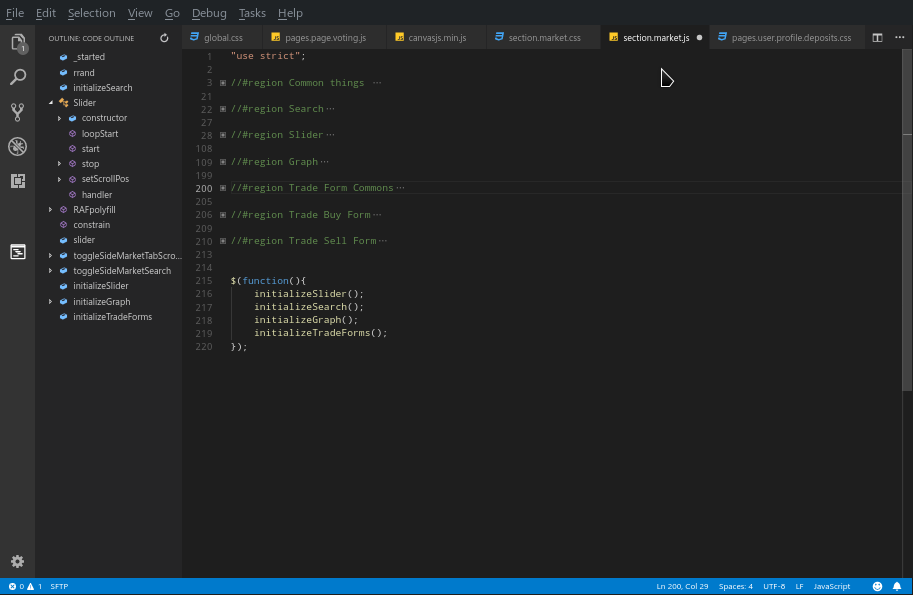Collapse the Slider node in the outline
This screenshot has height=595, width=913.
click(x=51, y=102)
